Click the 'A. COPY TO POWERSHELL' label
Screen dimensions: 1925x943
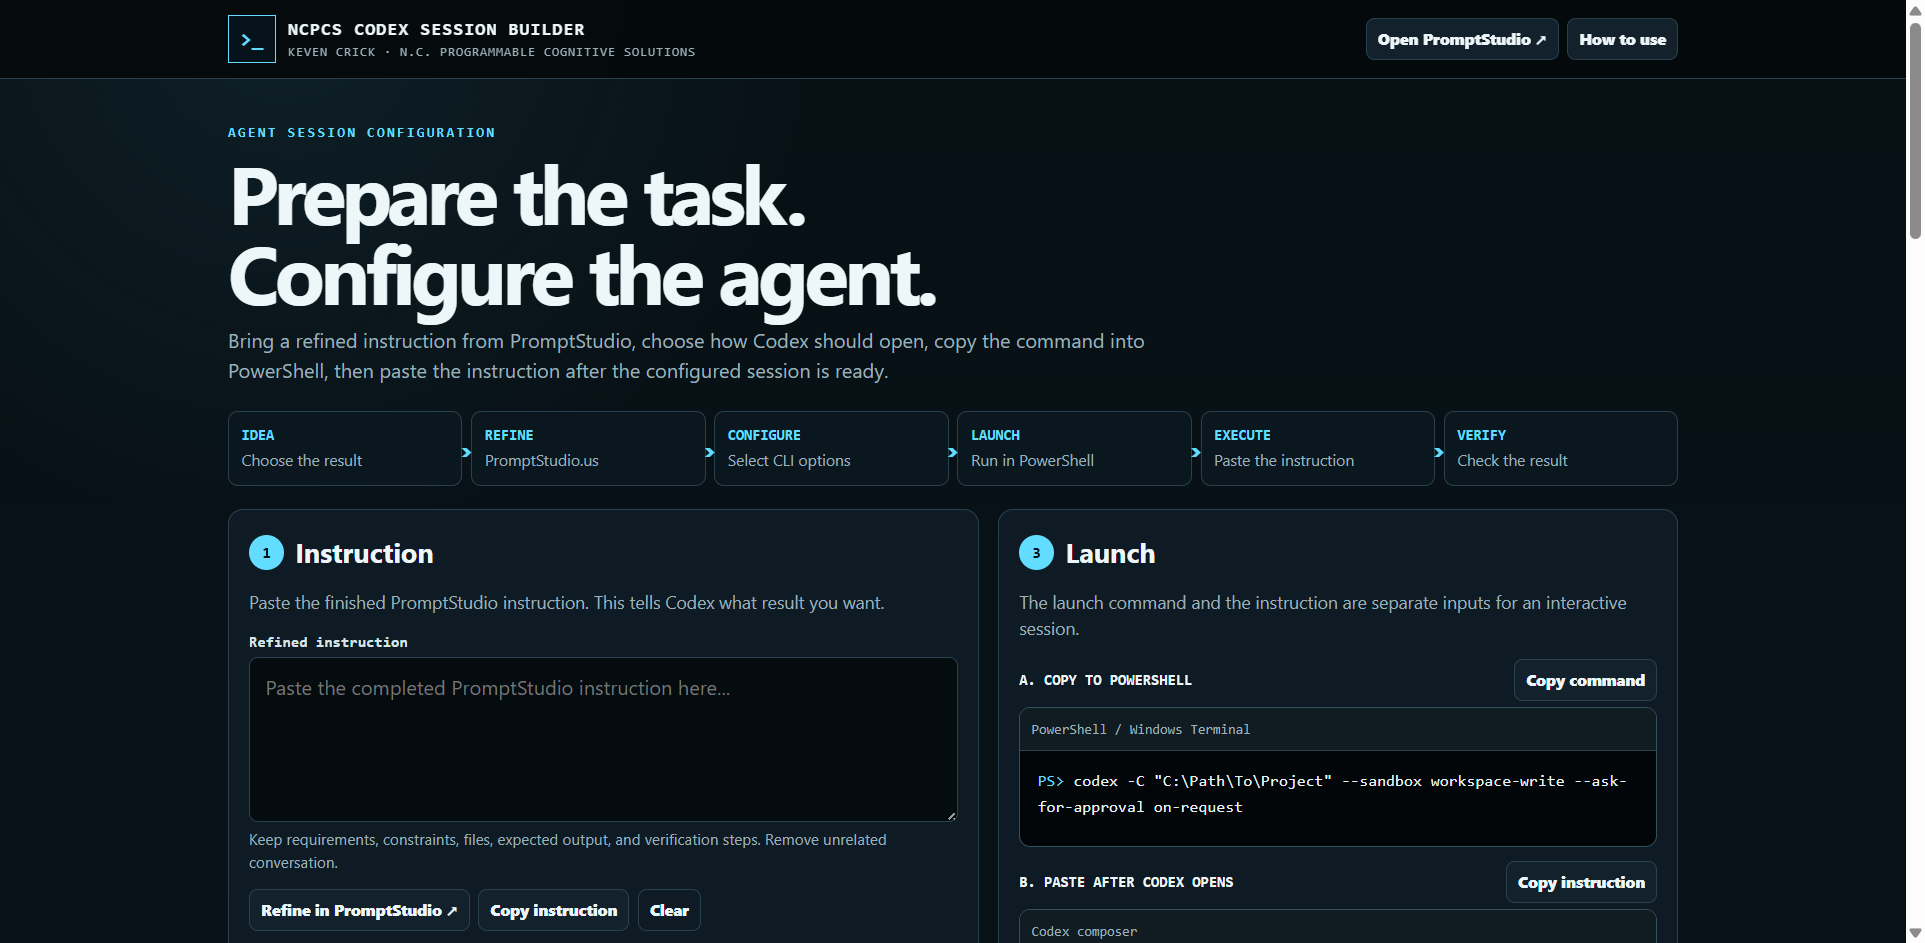click(1105, 680)
